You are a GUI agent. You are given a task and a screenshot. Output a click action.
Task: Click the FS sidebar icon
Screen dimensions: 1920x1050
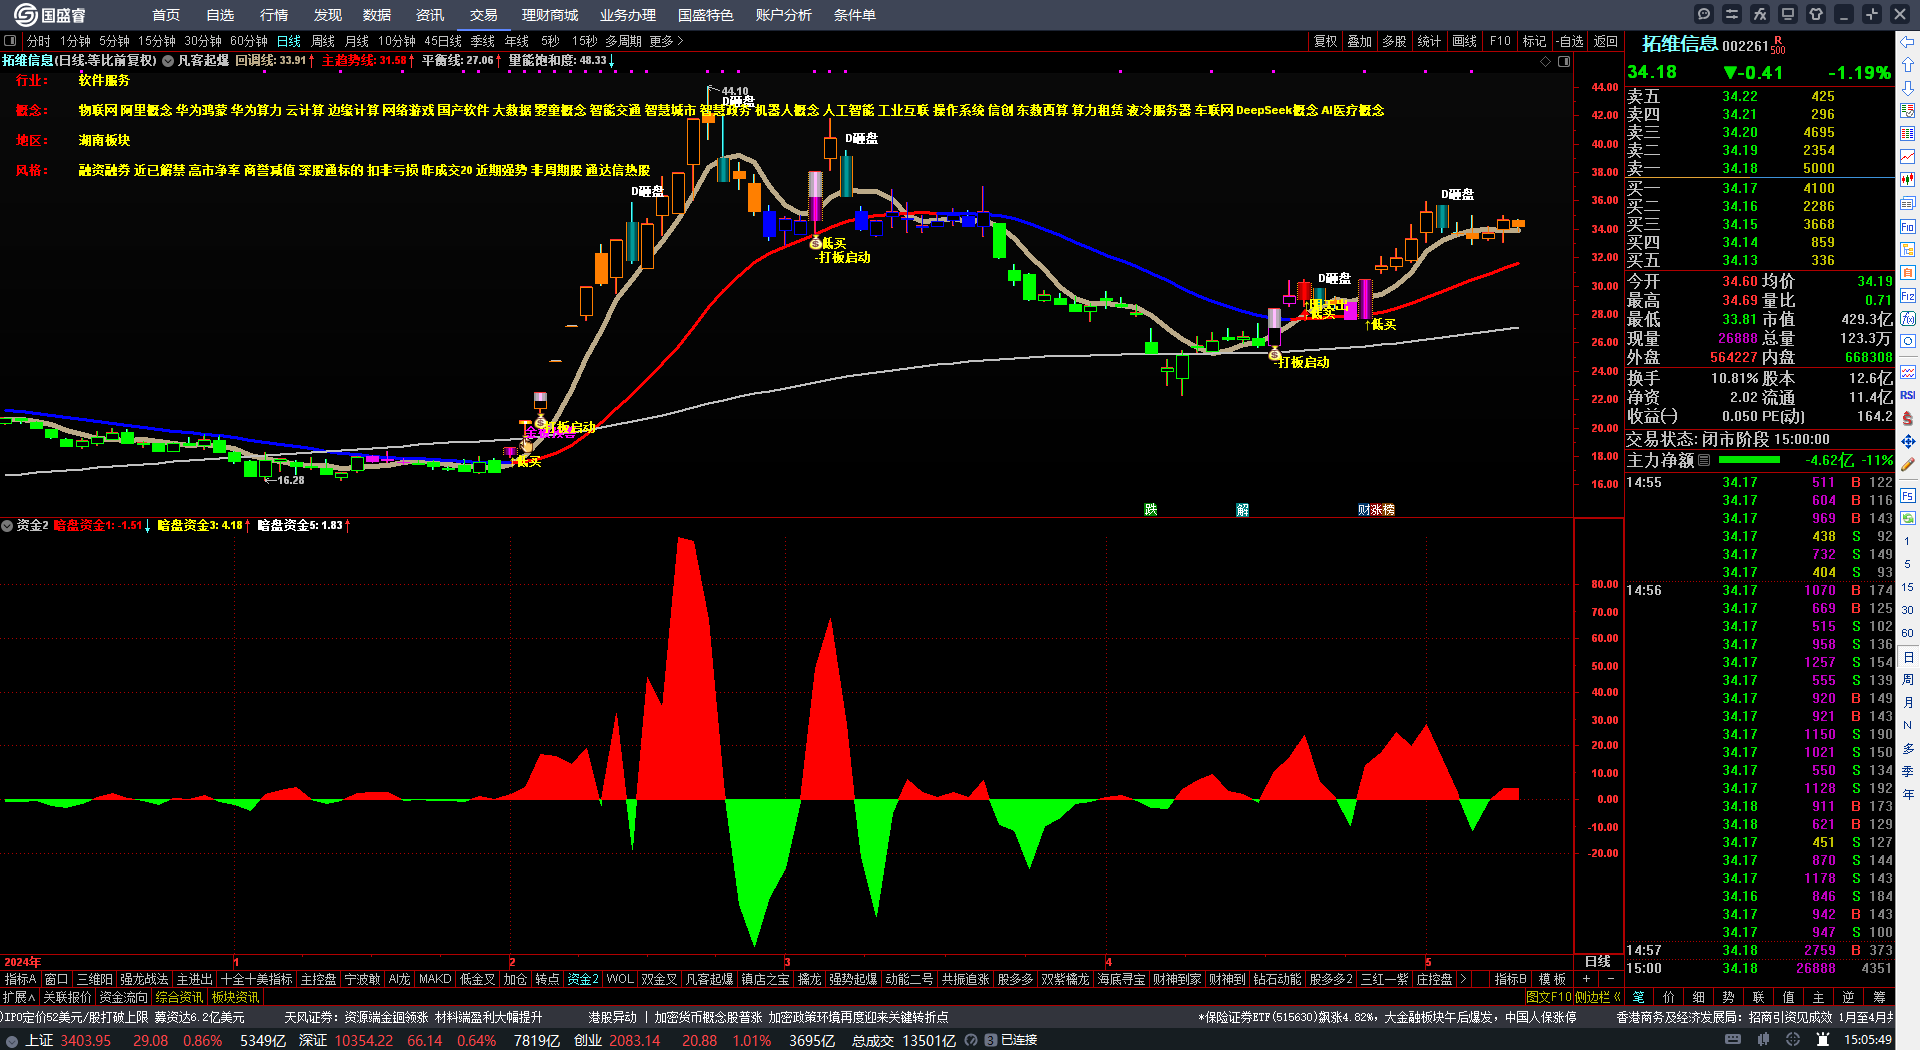pos(1908,495)
